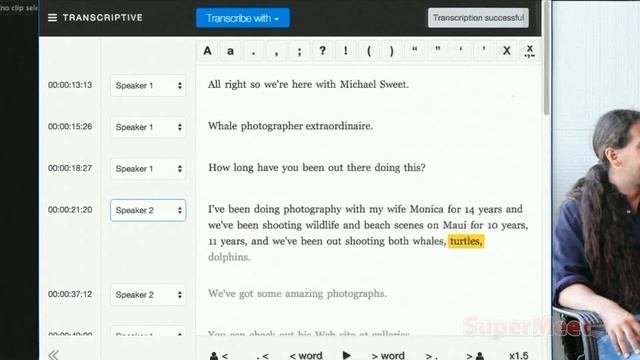Click the highlighted word turtles
Screen dimensions: 640x360
point(466,241)
